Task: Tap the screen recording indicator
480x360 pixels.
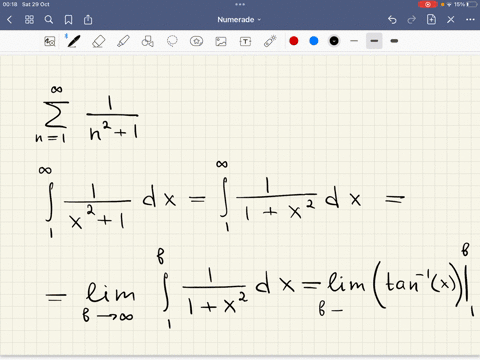Action: [x=428, y=4]
